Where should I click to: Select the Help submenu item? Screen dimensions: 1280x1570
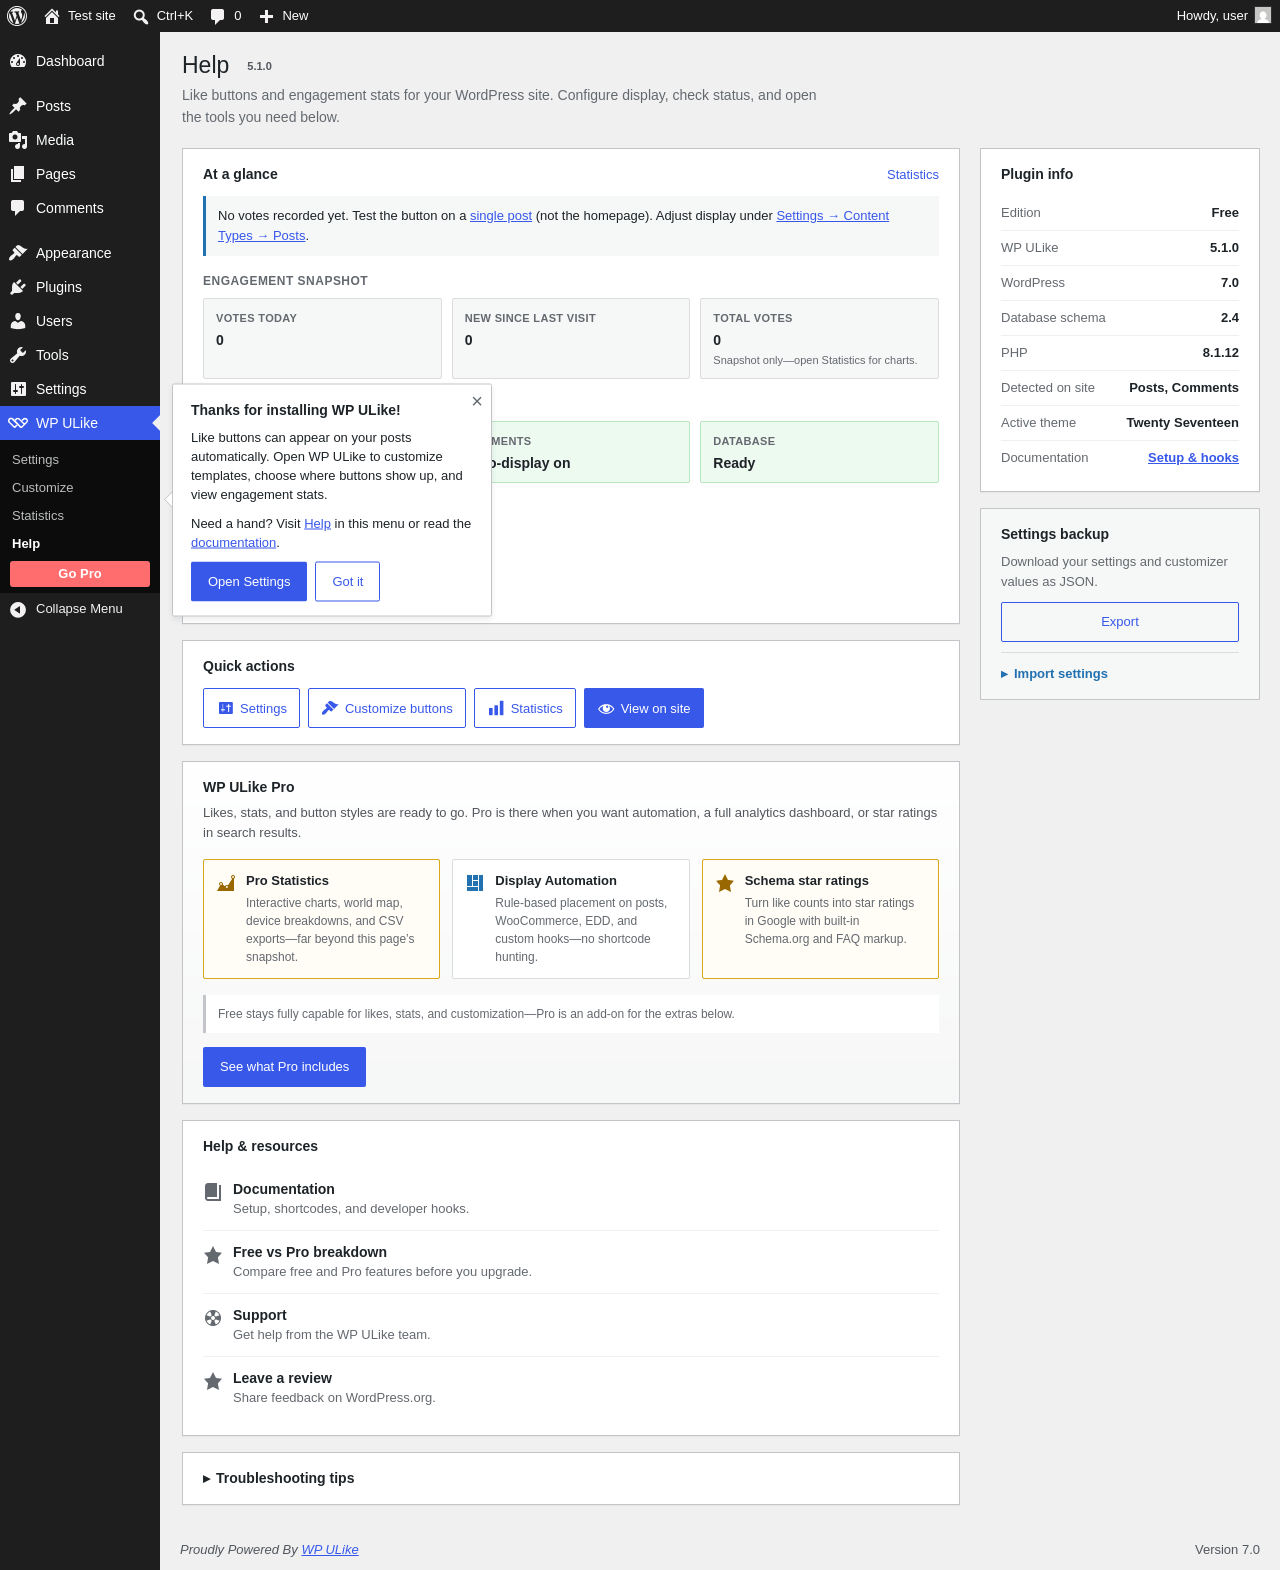26,544
